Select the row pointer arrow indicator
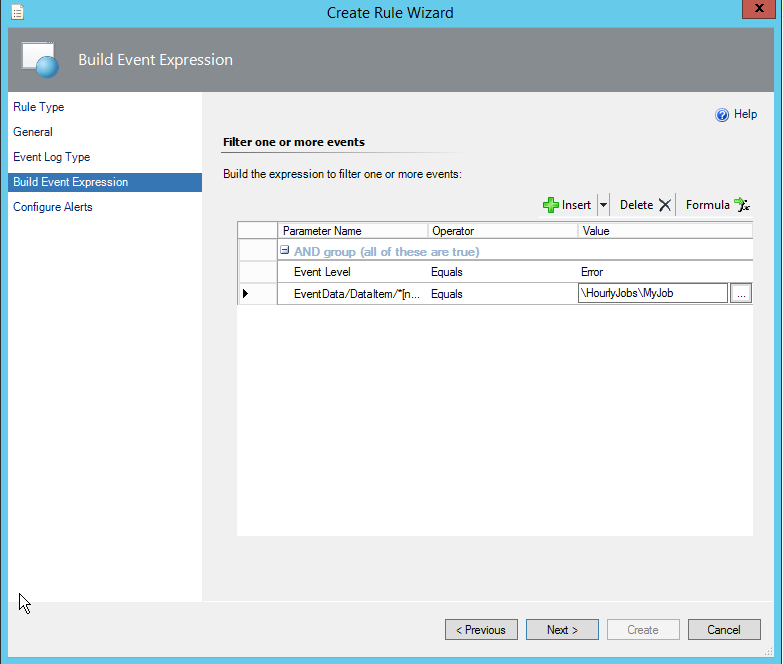The height and width of the screenshot is (664, 783). coord(245,294)
